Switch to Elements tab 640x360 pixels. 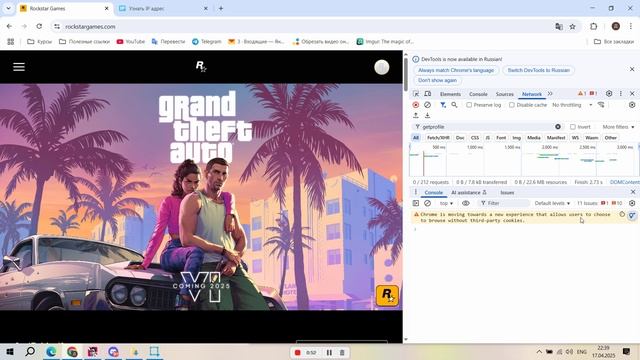[x=450, y=94]
